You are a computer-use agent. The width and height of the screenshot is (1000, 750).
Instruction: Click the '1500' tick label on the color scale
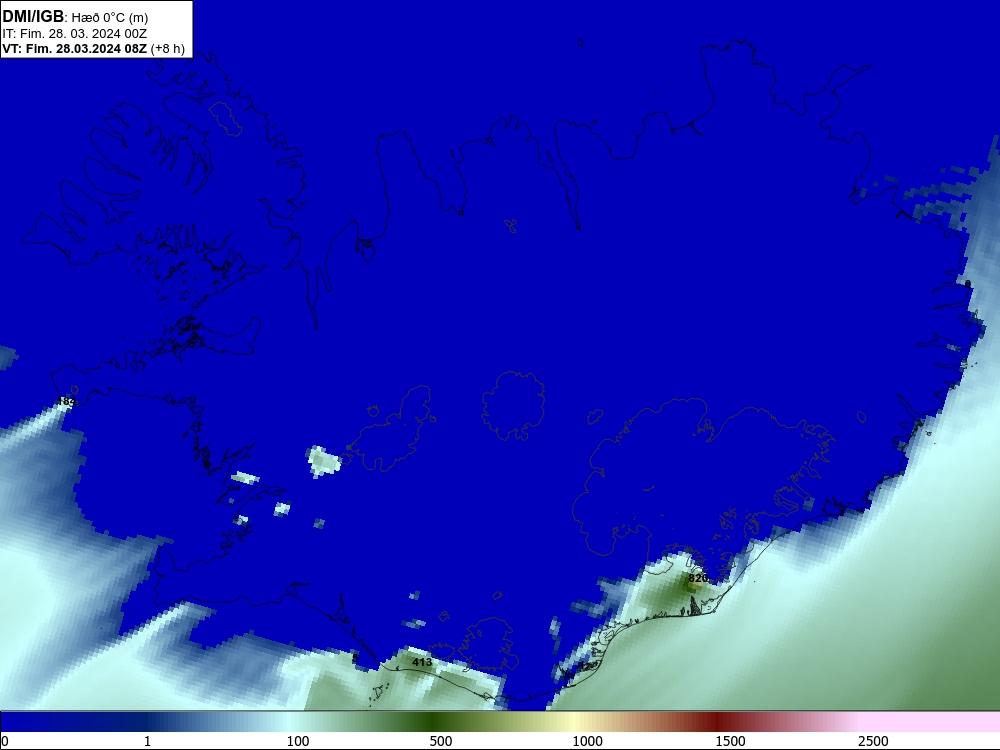(730, 741)
